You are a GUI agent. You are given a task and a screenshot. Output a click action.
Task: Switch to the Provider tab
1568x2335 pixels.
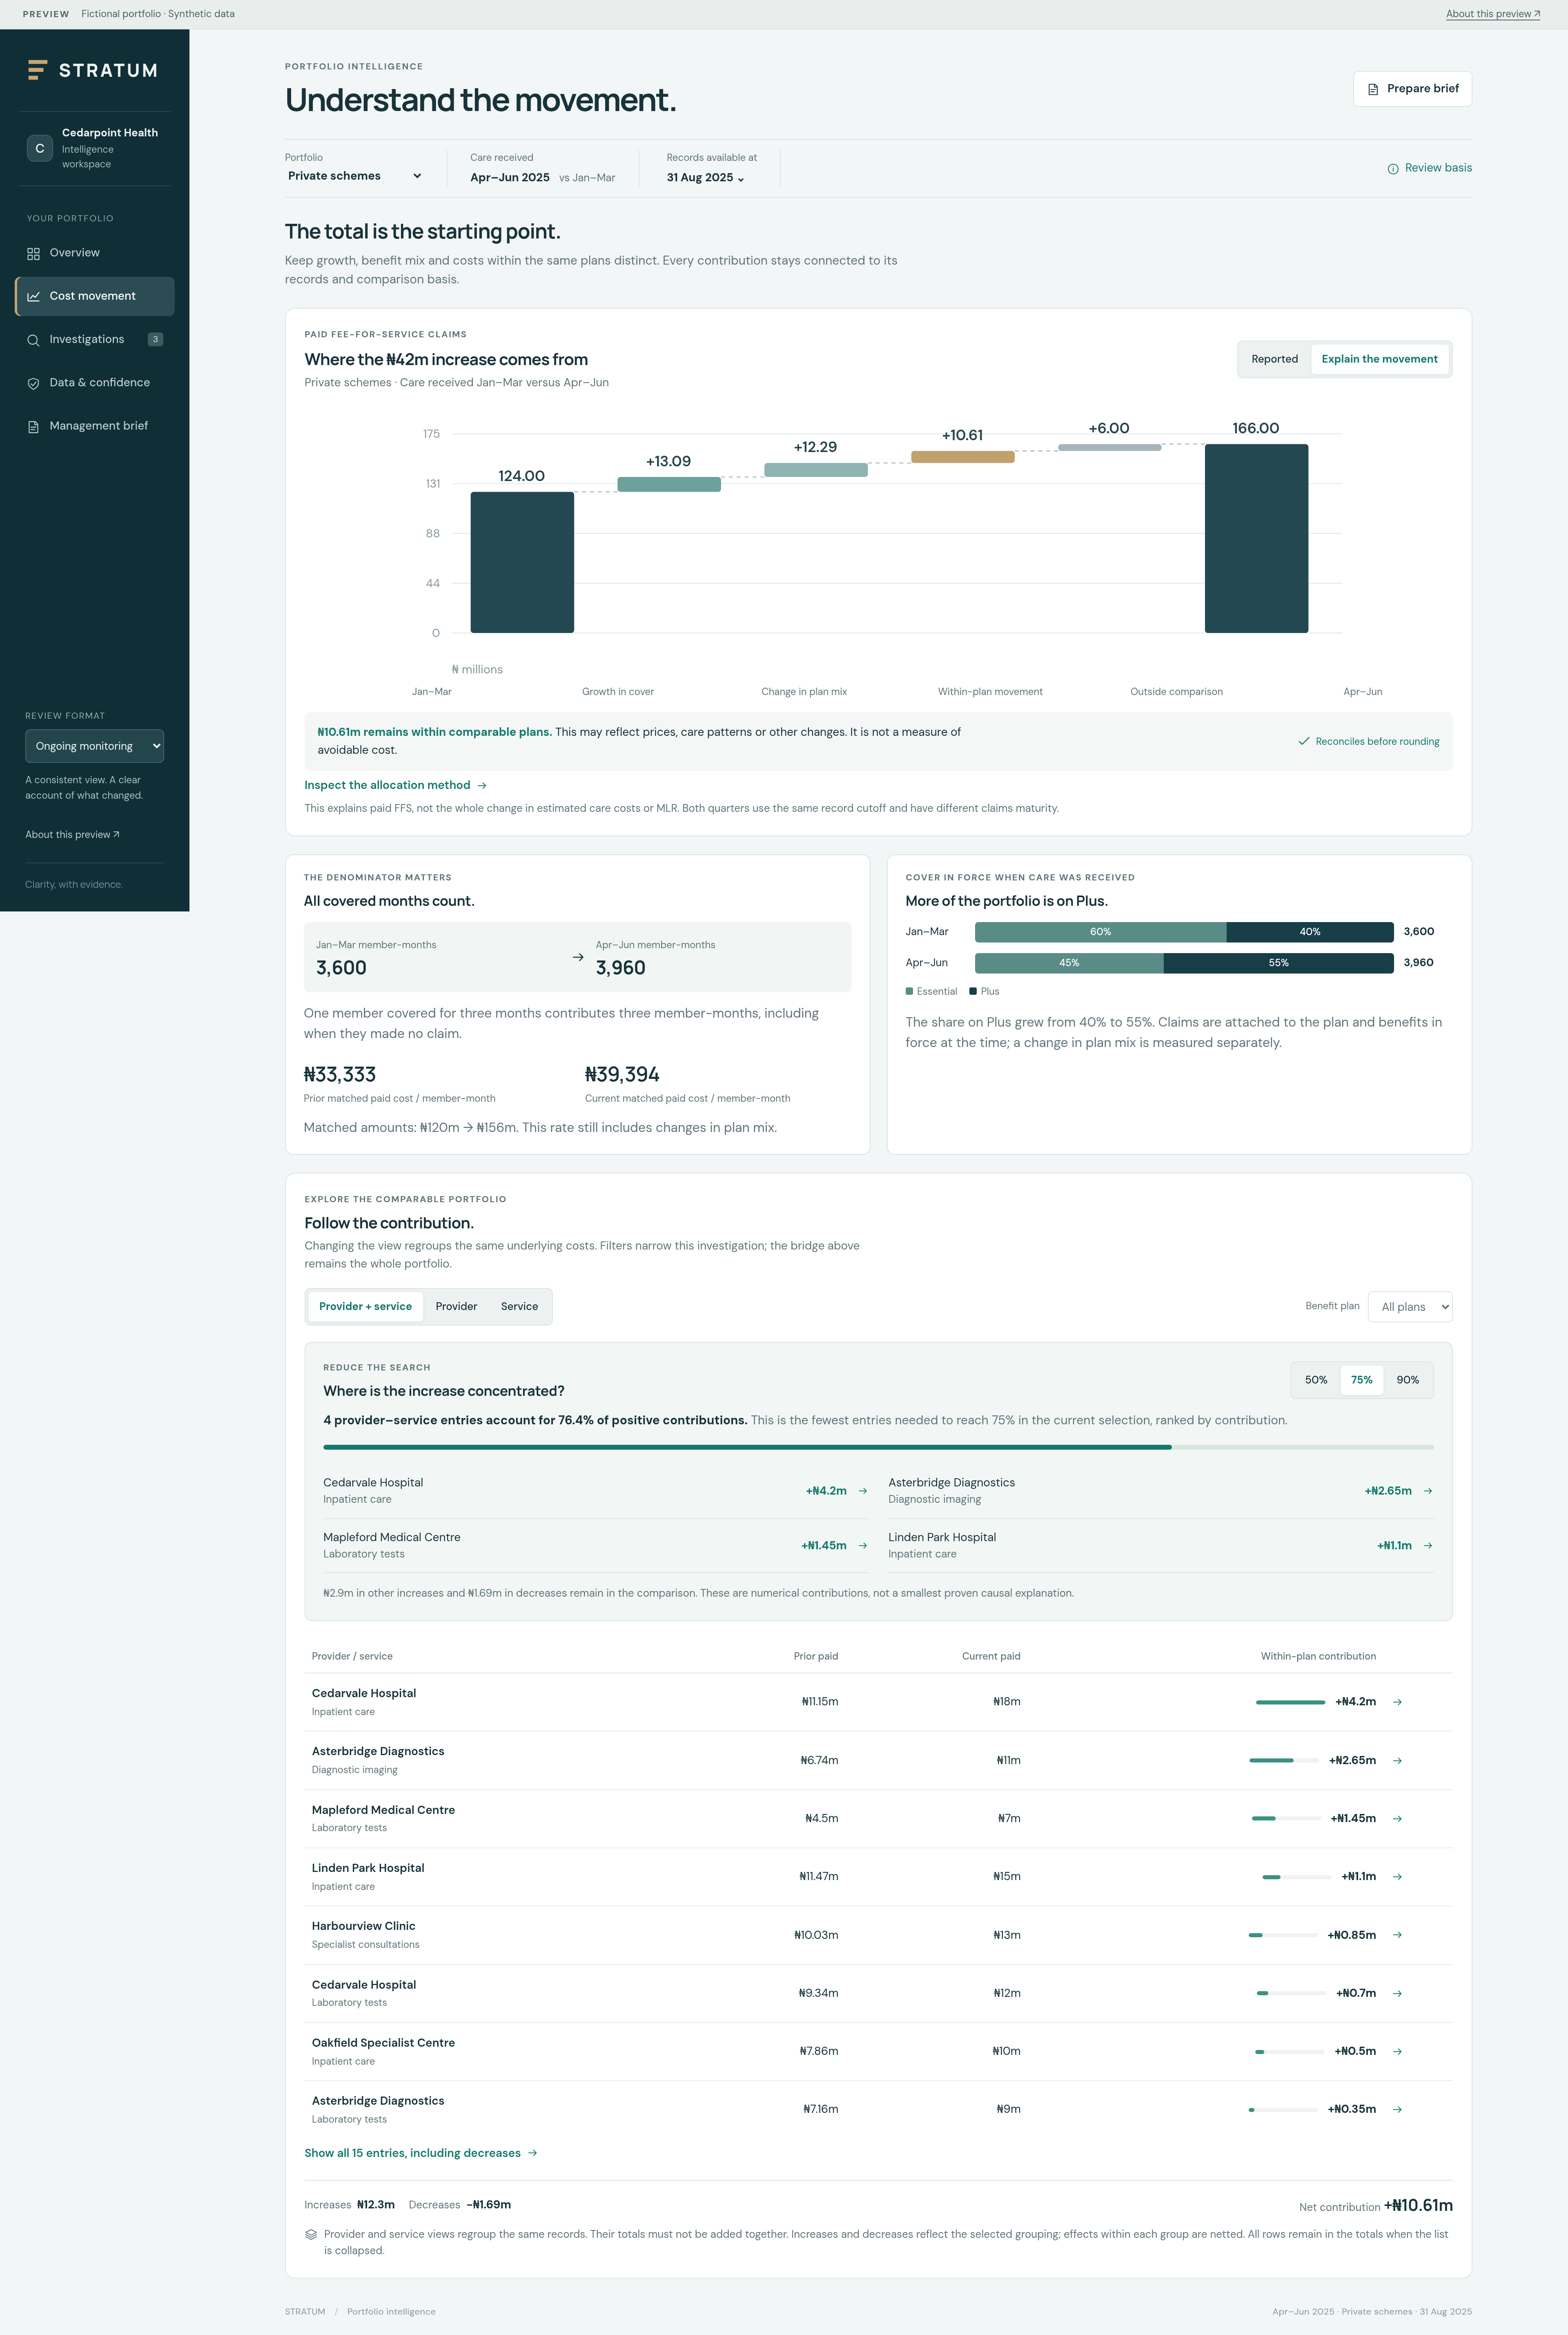pyautogui.click(x=456, y=1307)
